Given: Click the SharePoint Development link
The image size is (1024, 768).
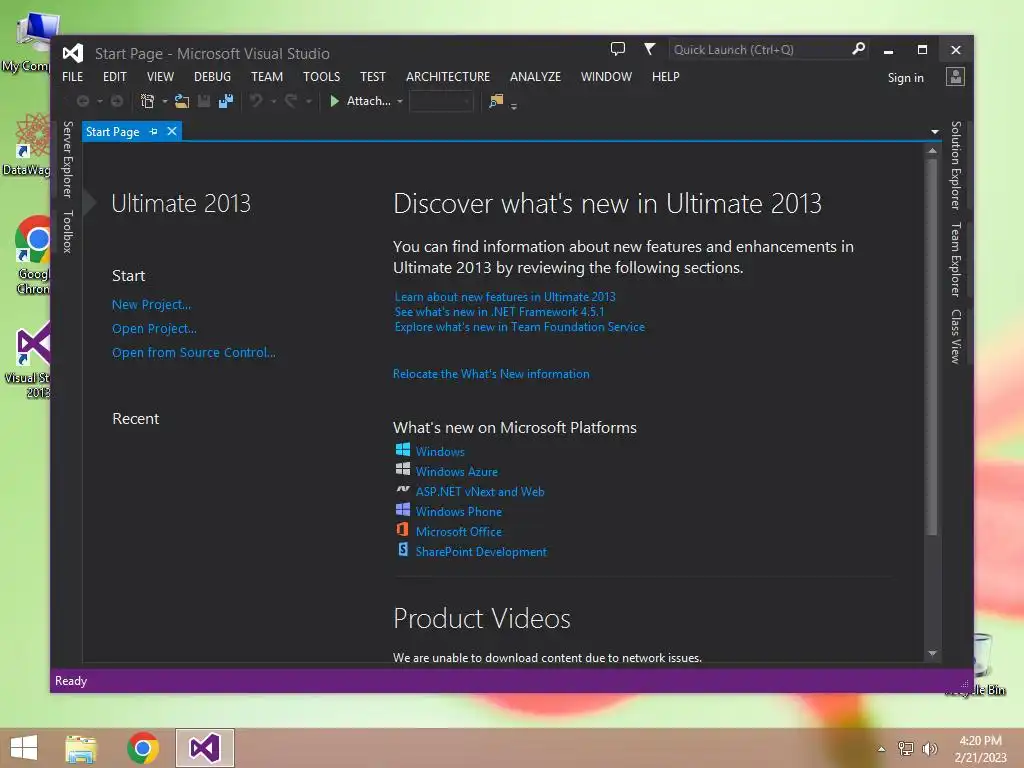Looking at the screenshot, I should click(x=481, y=552).
